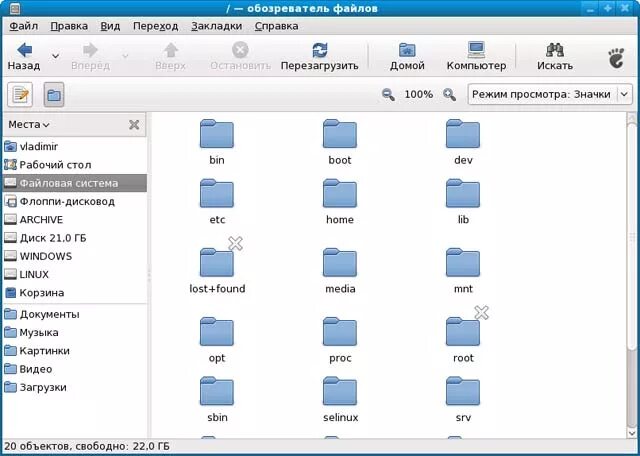Open the Режим просмотра view mode dropdown
The width and height of the screenshot is (640, 456).
[x=550, y=95]
